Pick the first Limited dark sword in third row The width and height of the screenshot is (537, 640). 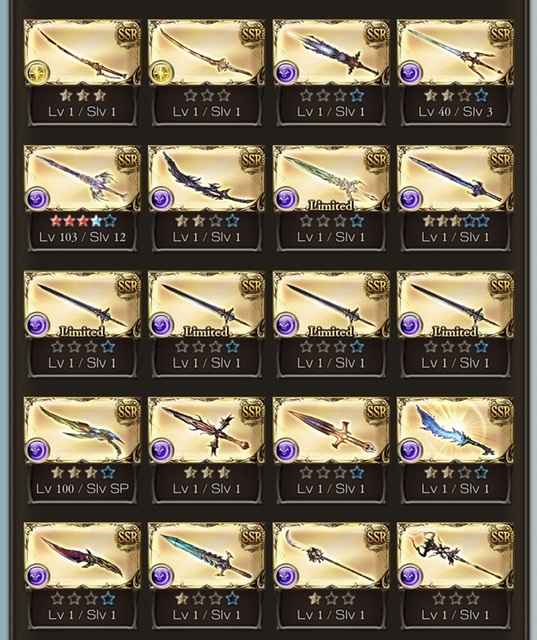point(82,323)
